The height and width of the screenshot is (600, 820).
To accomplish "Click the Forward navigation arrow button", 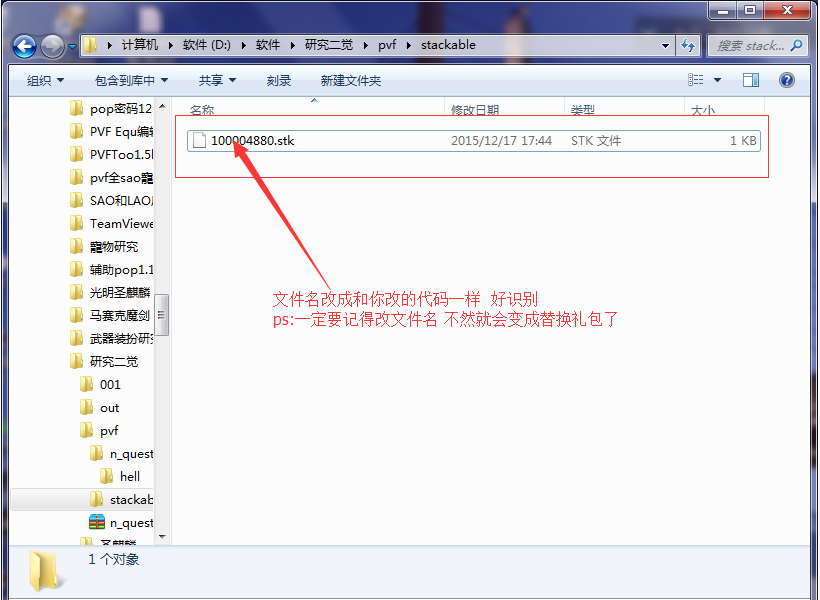I will point(52,46).
